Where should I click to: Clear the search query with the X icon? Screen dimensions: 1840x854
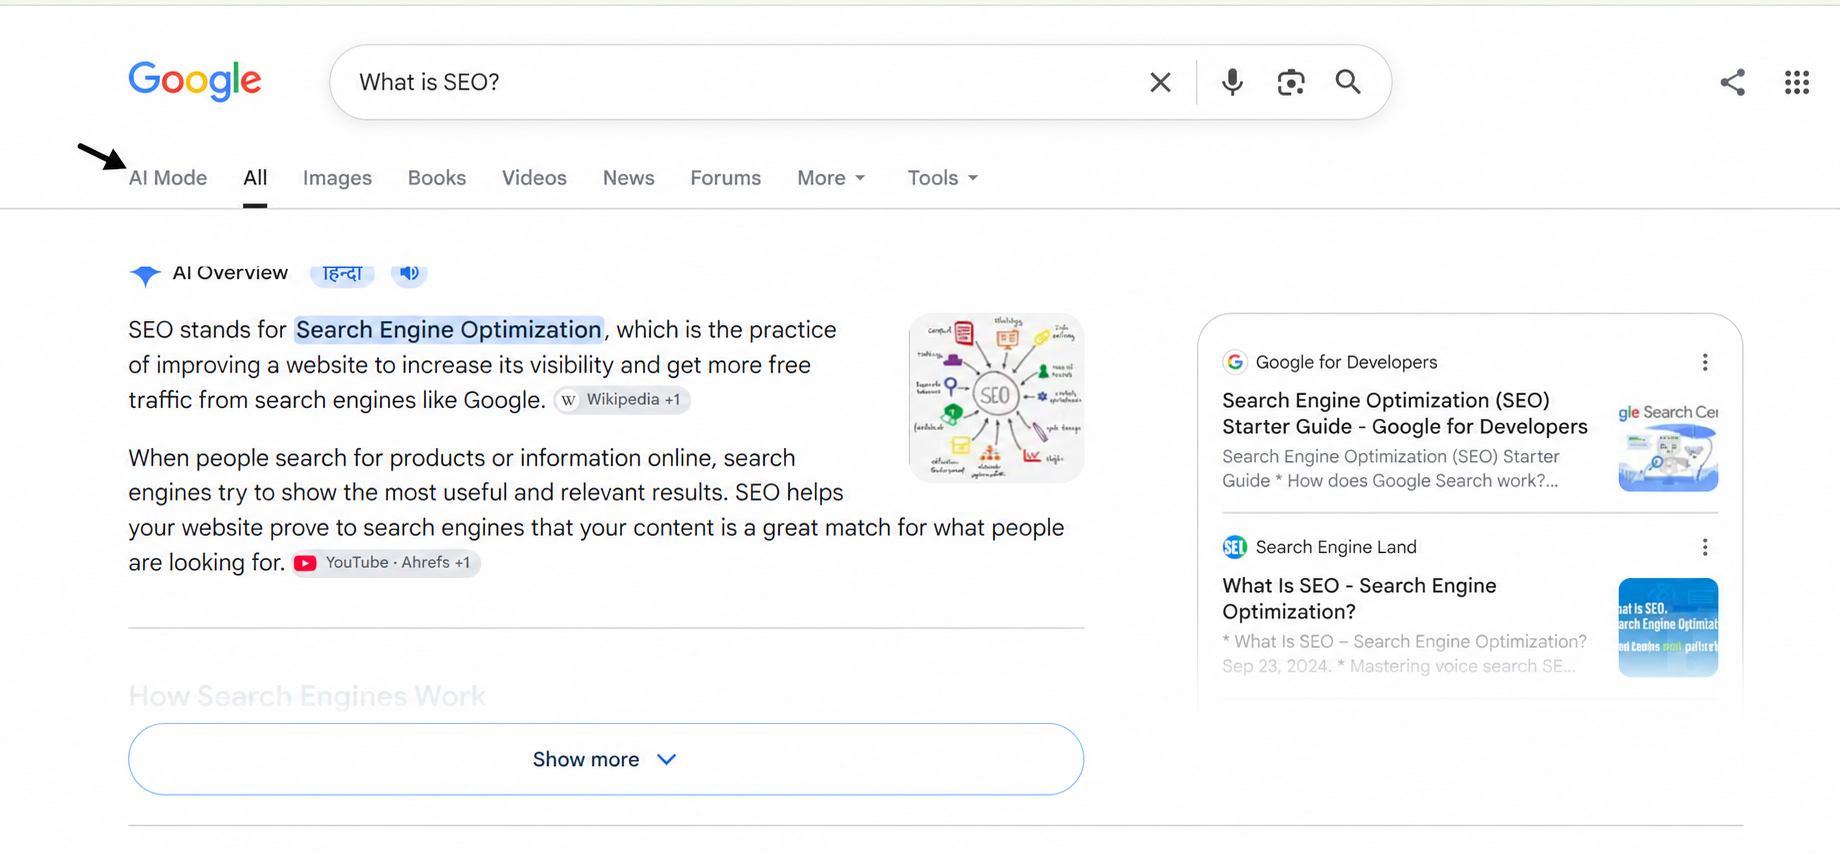(x=1160, y=82)
